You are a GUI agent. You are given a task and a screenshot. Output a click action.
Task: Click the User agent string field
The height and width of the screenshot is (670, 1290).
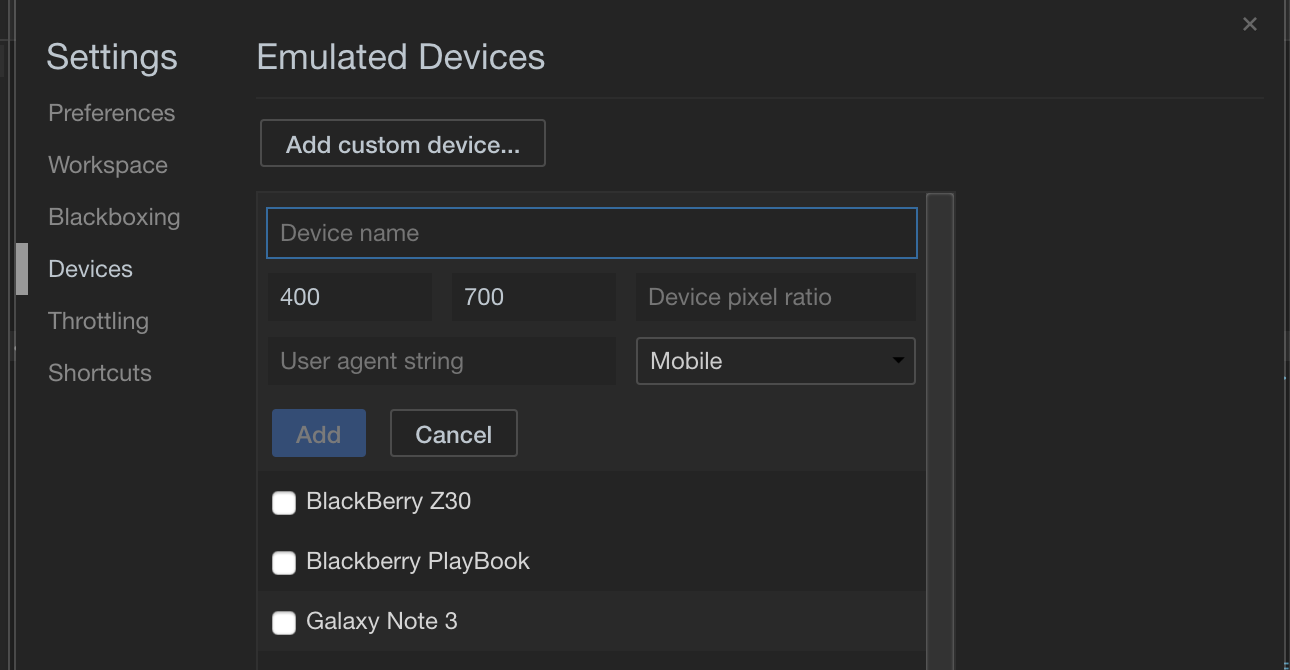441,361
